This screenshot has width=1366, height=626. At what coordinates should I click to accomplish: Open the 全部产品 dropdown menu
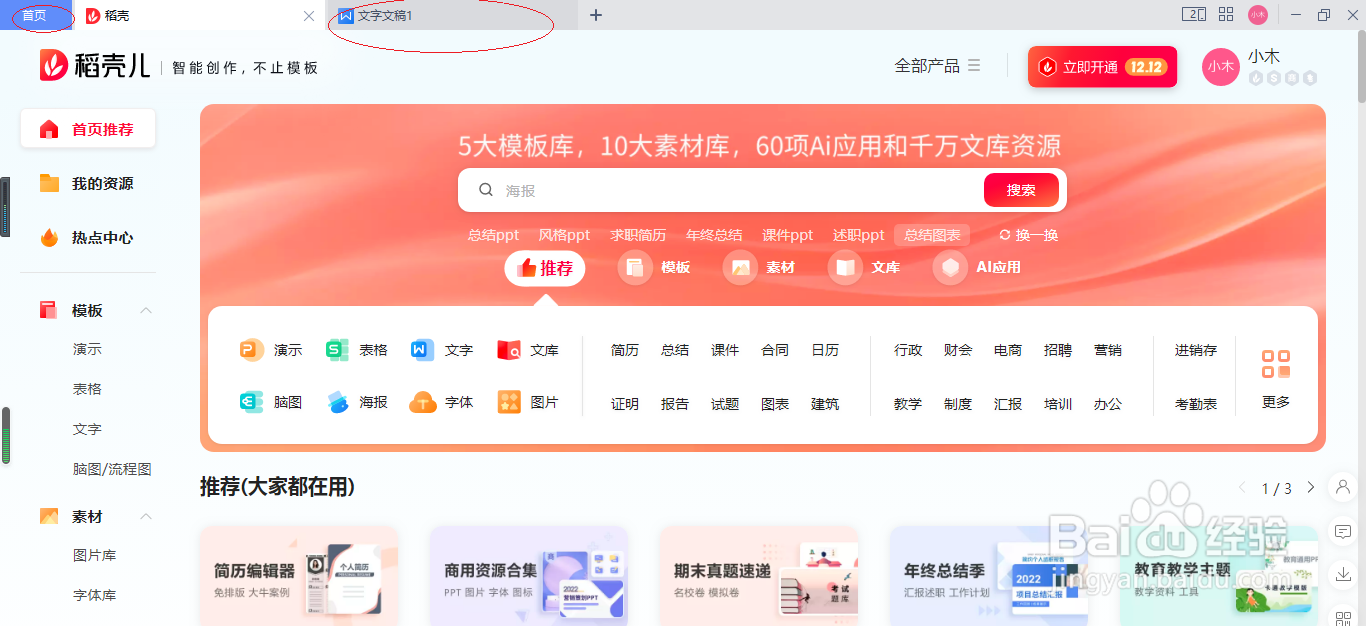(x=936, y=65)
